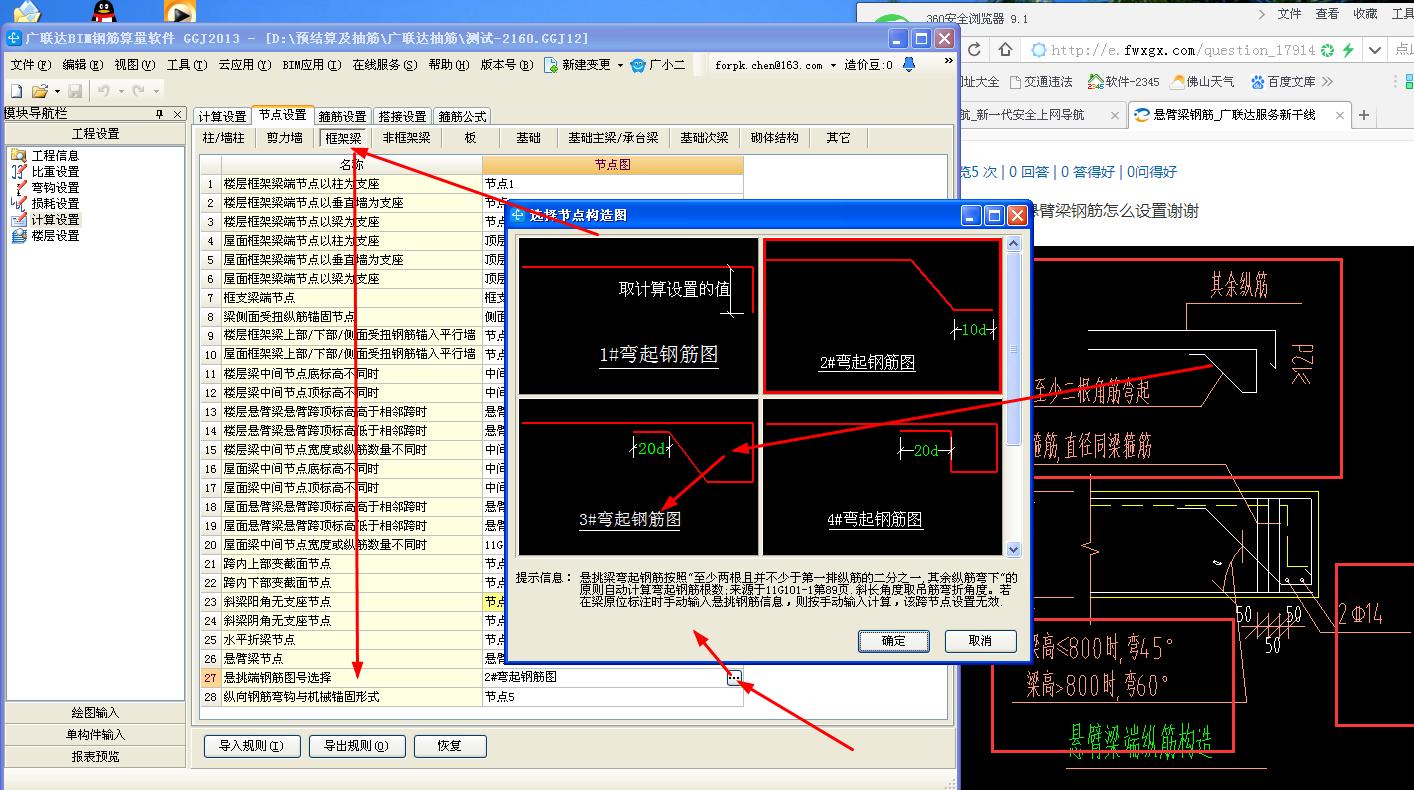Screen dimensions: 1414x790
Task: Click 确定 in the node selection dialog
Action: point(894,641)
